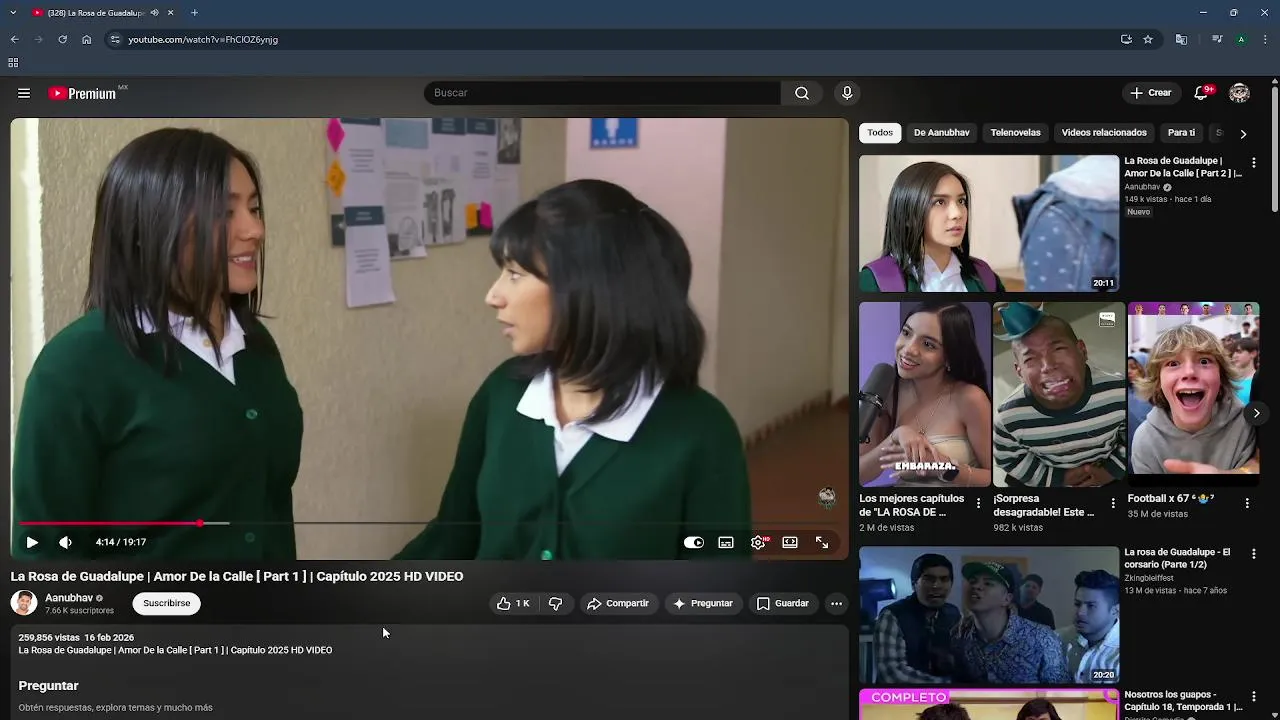The height and width of the screenshot is (720, 1280).
Task: Toggle the autoplay switch in player
Action: pyautogui.click(x=694, y=542)
